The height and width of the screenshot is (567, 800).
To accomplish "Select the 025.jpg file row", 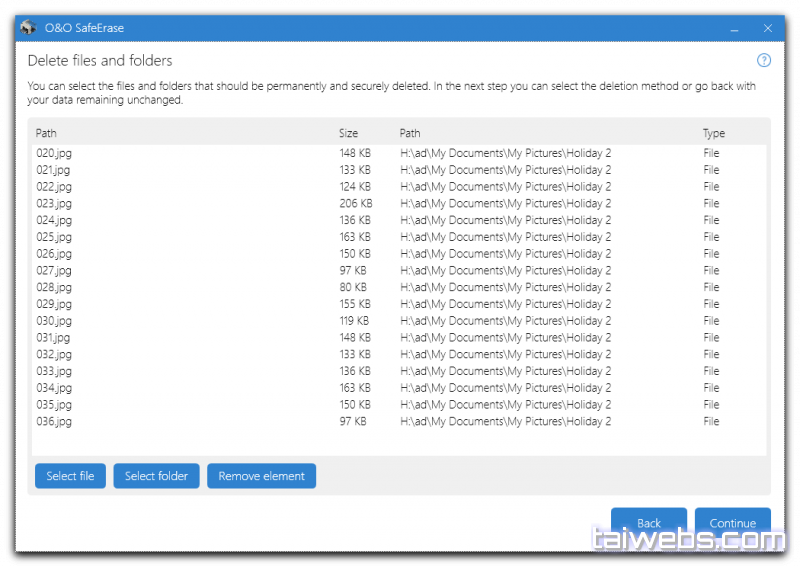I will (54, 237).
